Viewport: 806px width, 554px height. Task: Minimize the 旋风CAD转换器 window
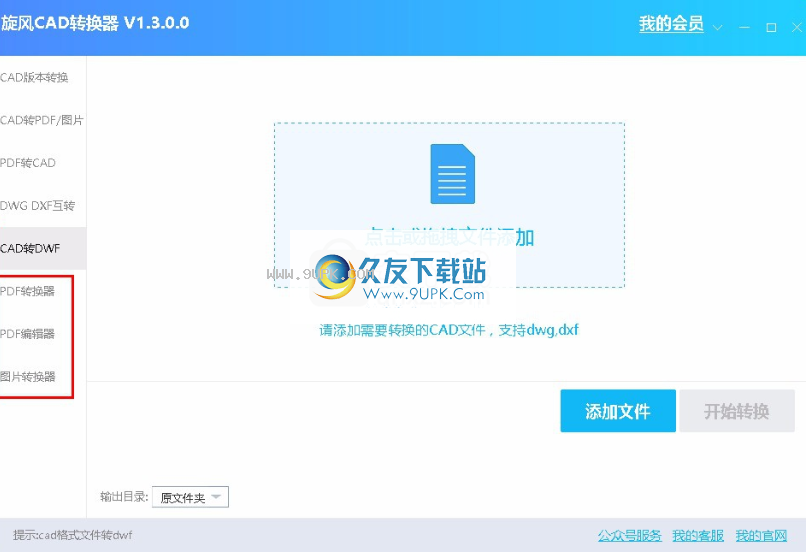click(744, 27)
